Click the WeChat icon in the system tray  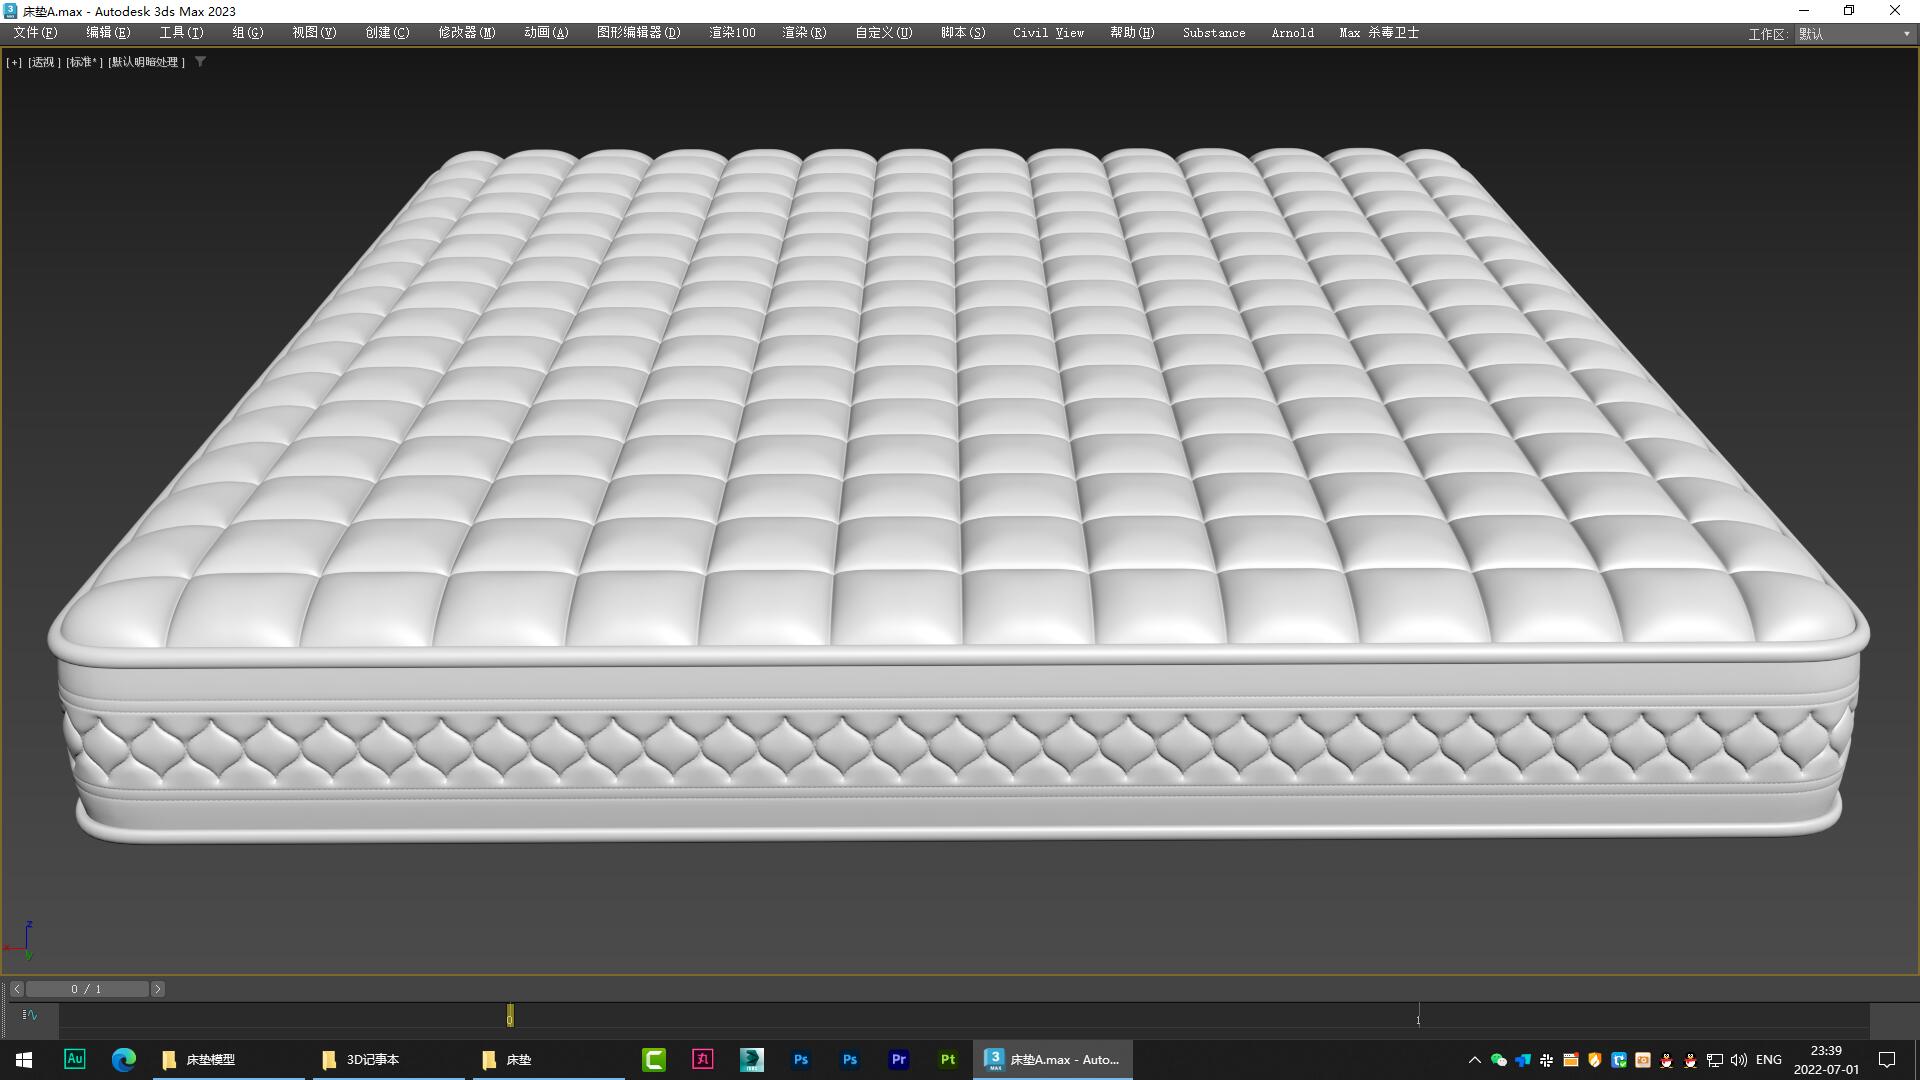point(1498,1059)
